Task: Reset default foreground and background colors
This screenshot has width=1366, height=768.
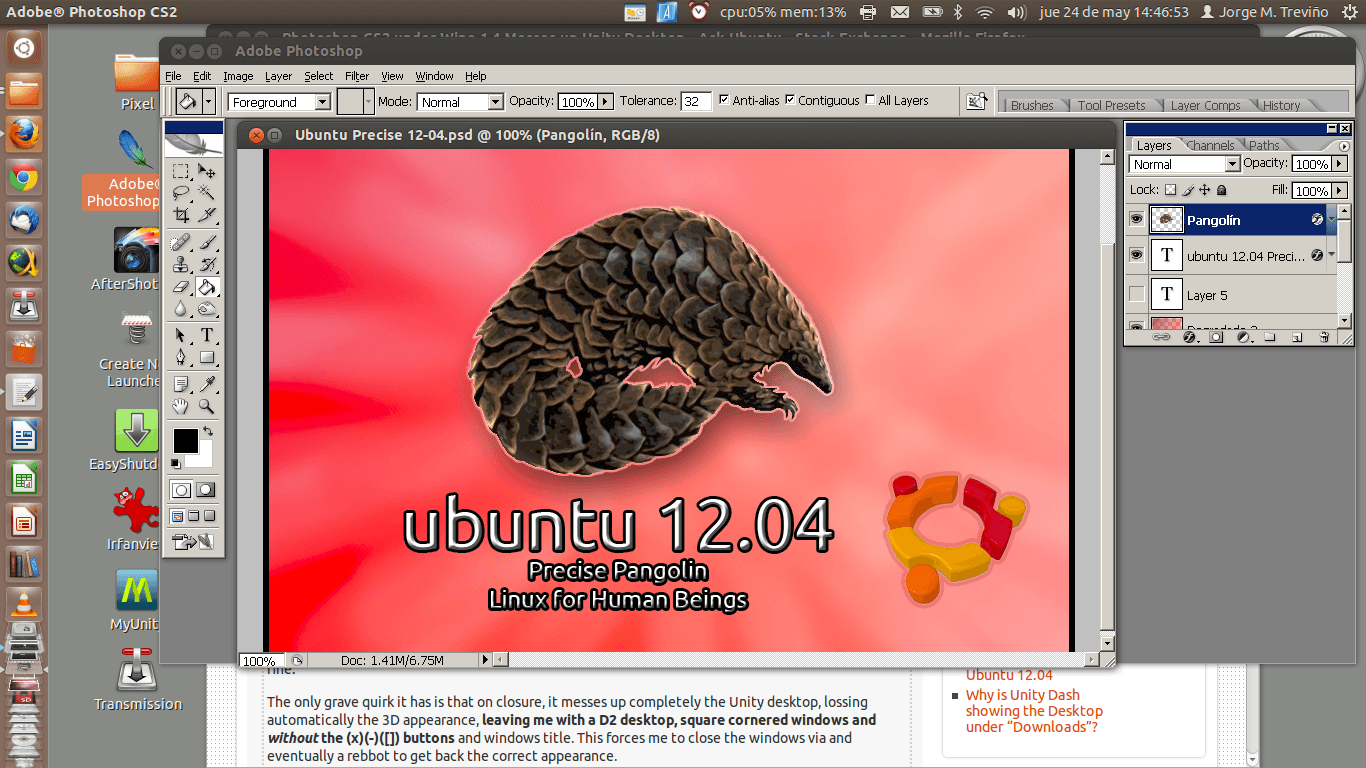Action: tap(176, 463)
